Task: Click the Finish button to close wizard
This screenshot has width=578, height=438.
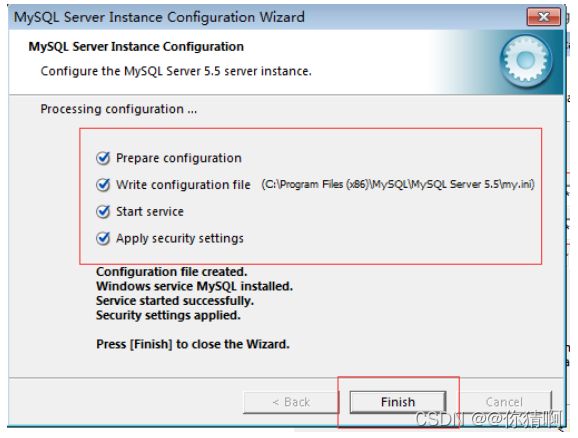Action: pyautogui.click(x=398, y=402)
